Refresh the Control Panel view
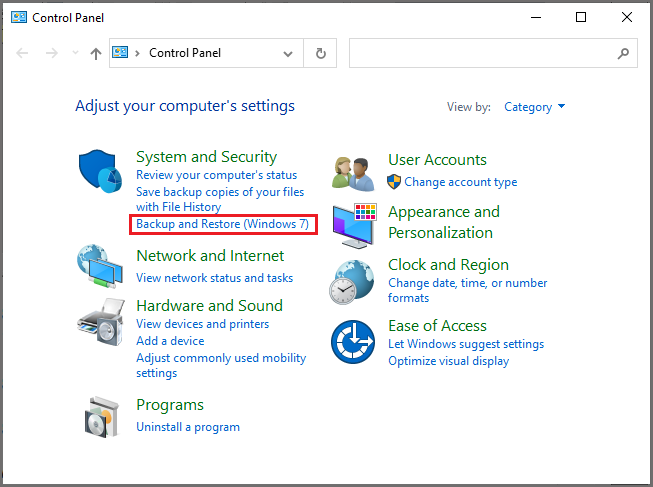Viewport: 653px width, 487px height. pyautogui.click(x=320, y=53)
